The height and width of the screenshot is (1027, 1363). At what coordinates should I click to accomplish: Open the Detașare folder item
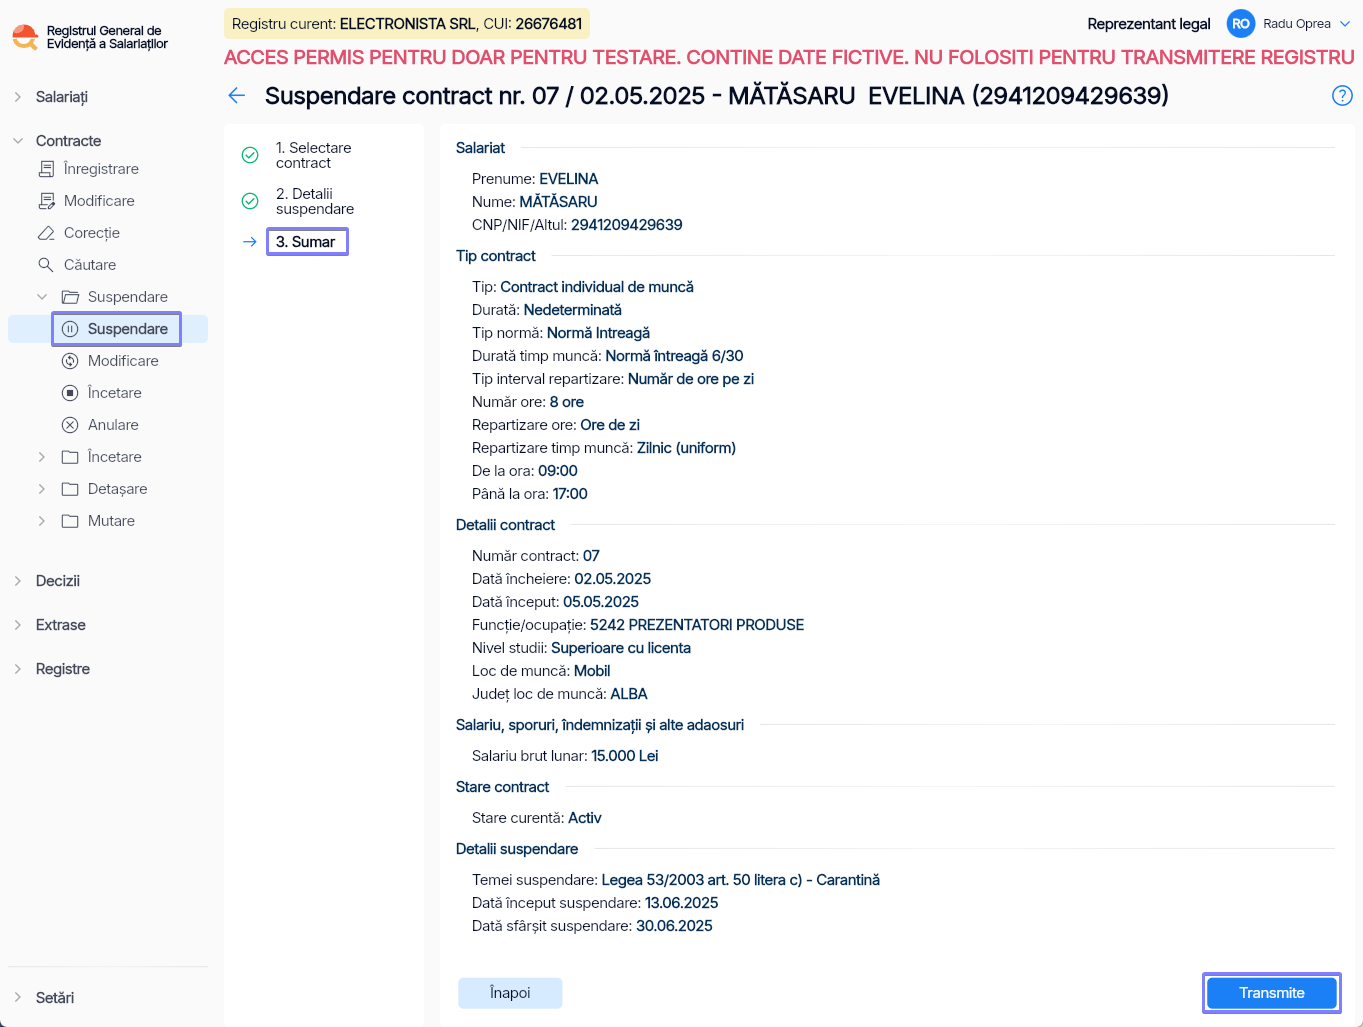(x=117, y=489)
